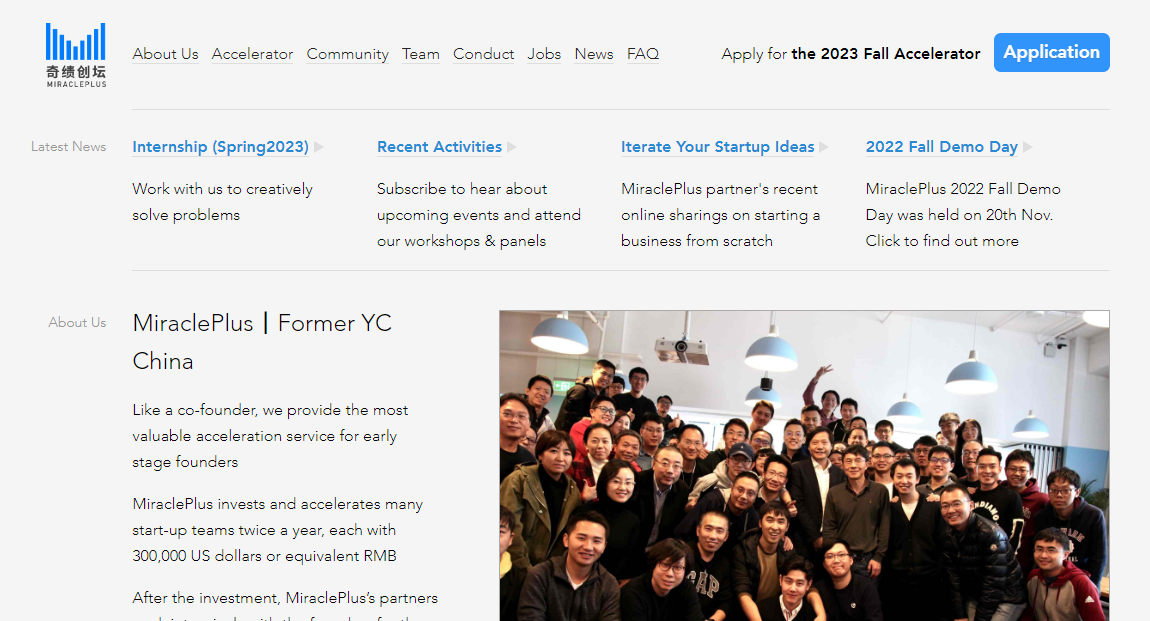Viewport: 1150px width, 621px height.
Task: Open the 2022 Fall Demo Day link
Action: (x=942, y=147)
